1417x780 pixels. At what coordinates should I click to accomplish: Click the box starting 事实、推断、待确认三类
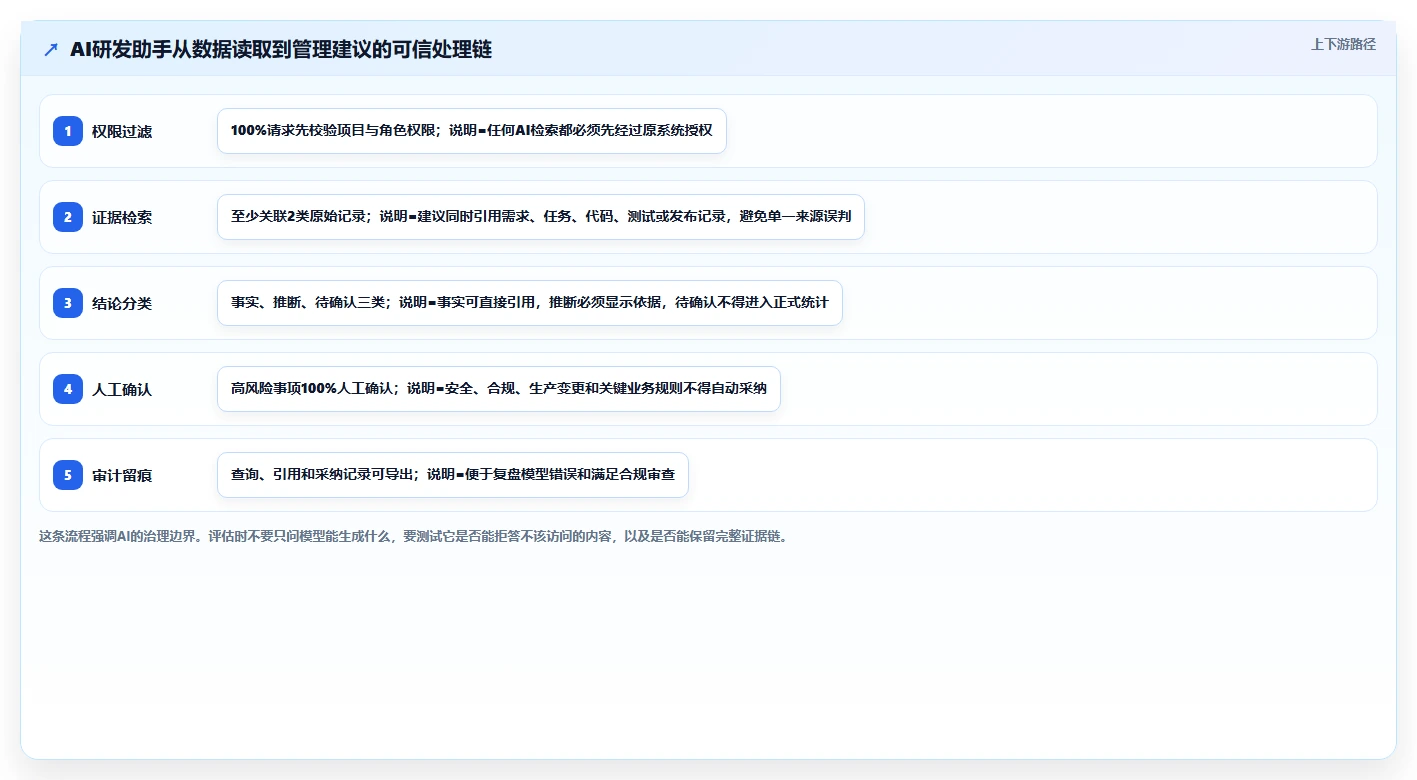click(530, 303)
